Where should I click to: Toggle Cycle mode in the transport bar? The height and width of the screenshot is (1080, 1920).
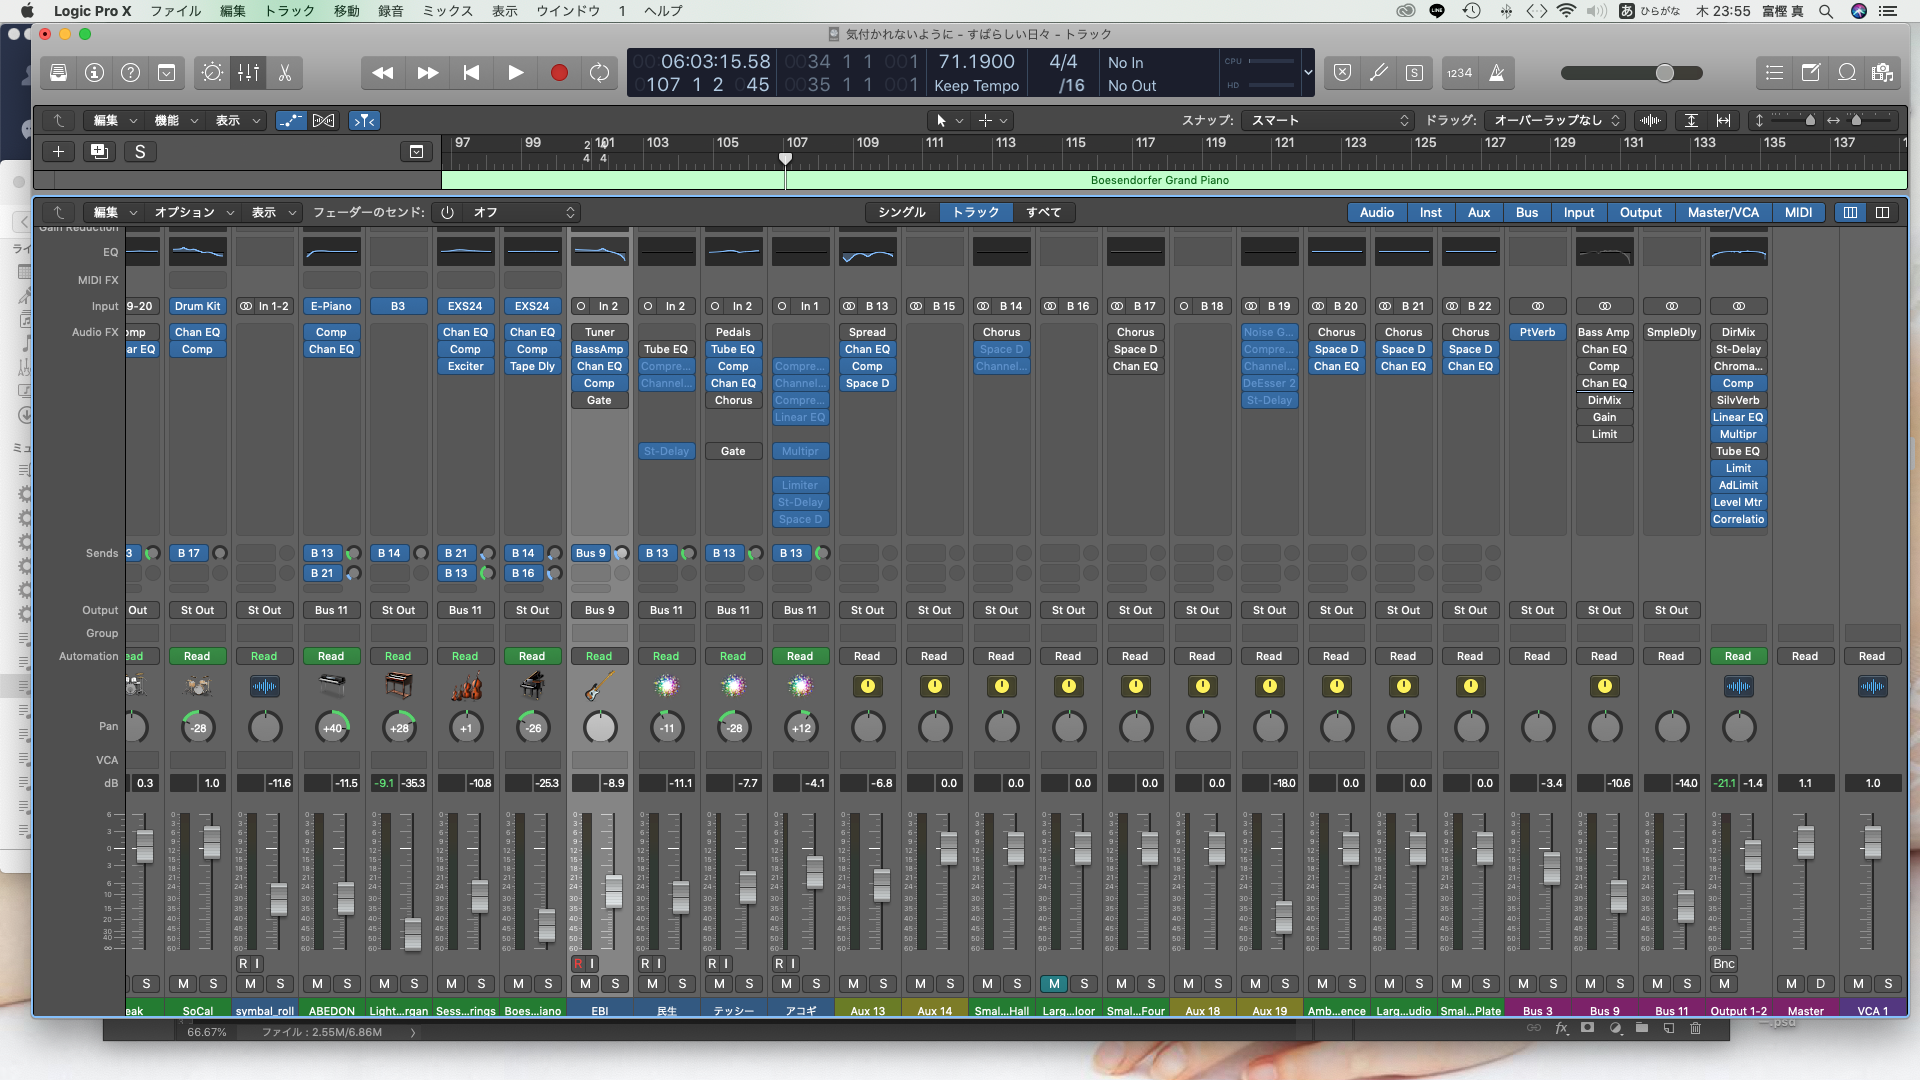[599, 73]
